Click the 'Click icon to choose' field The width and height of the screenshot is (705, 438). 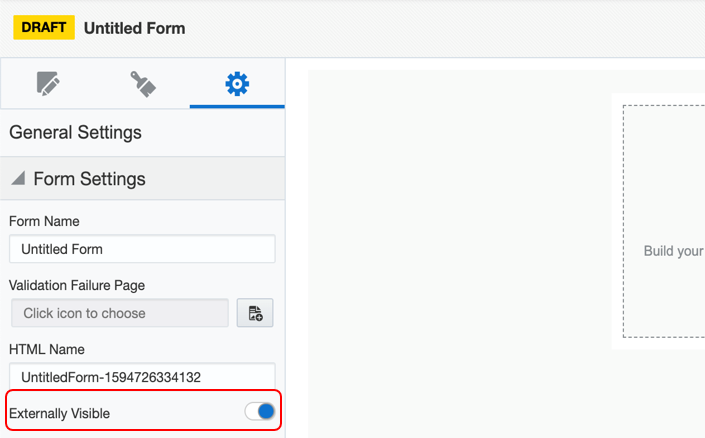[120, 313]
